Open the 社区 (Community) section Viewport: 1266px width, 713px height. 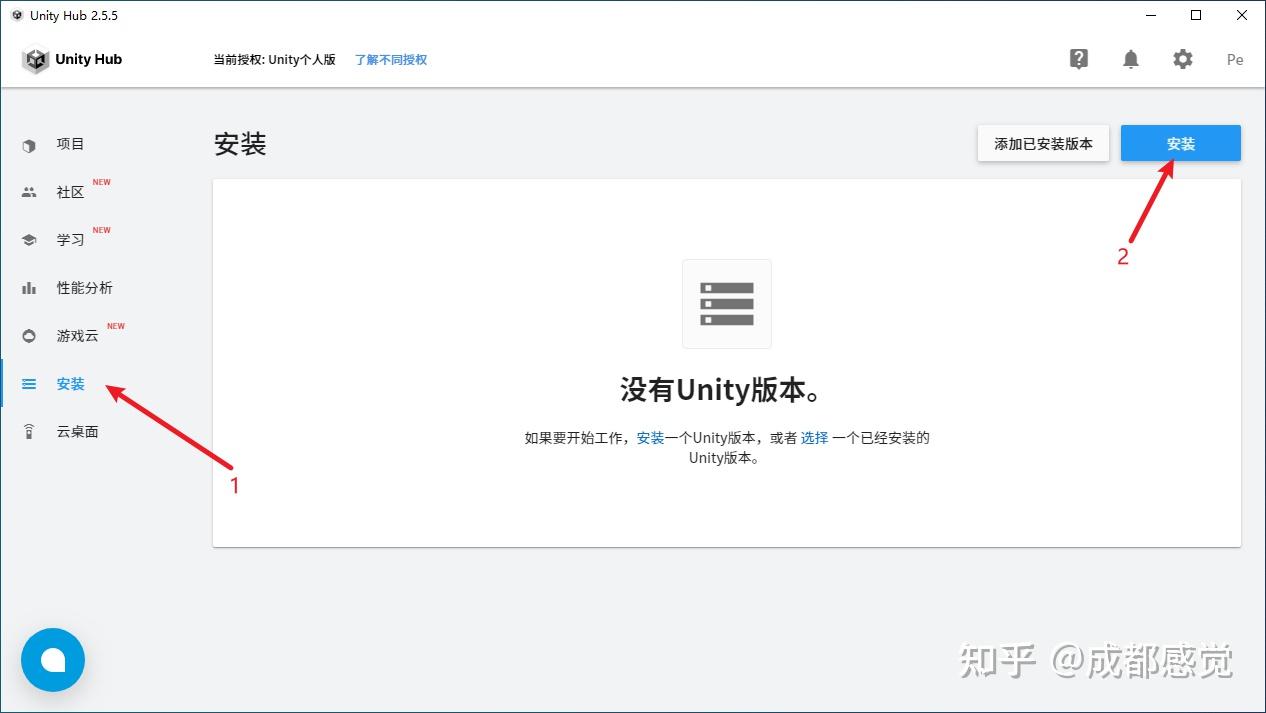tap(69, 191)
